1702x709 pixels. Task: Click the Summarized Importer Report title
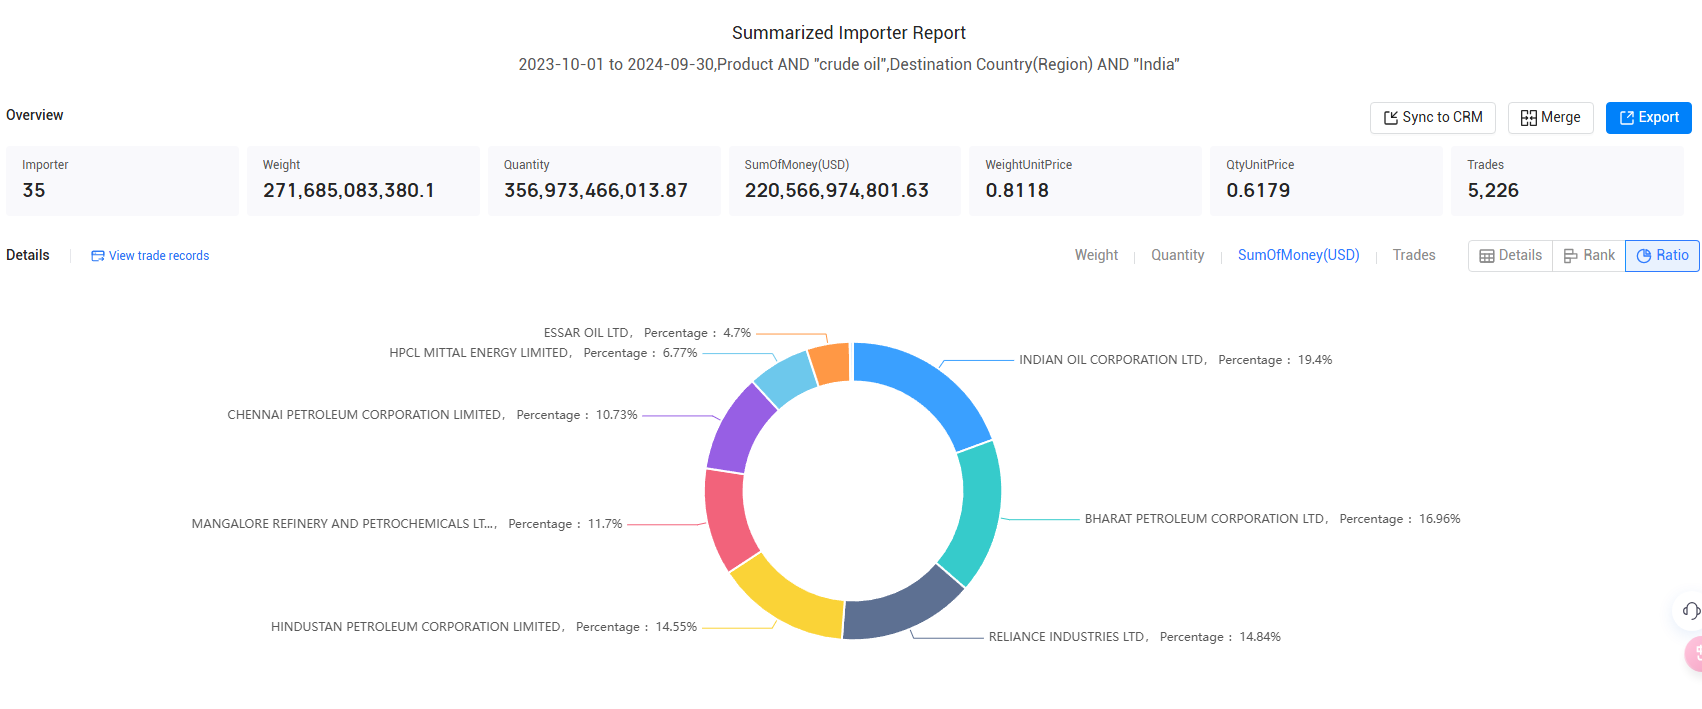tap(849, 33)
